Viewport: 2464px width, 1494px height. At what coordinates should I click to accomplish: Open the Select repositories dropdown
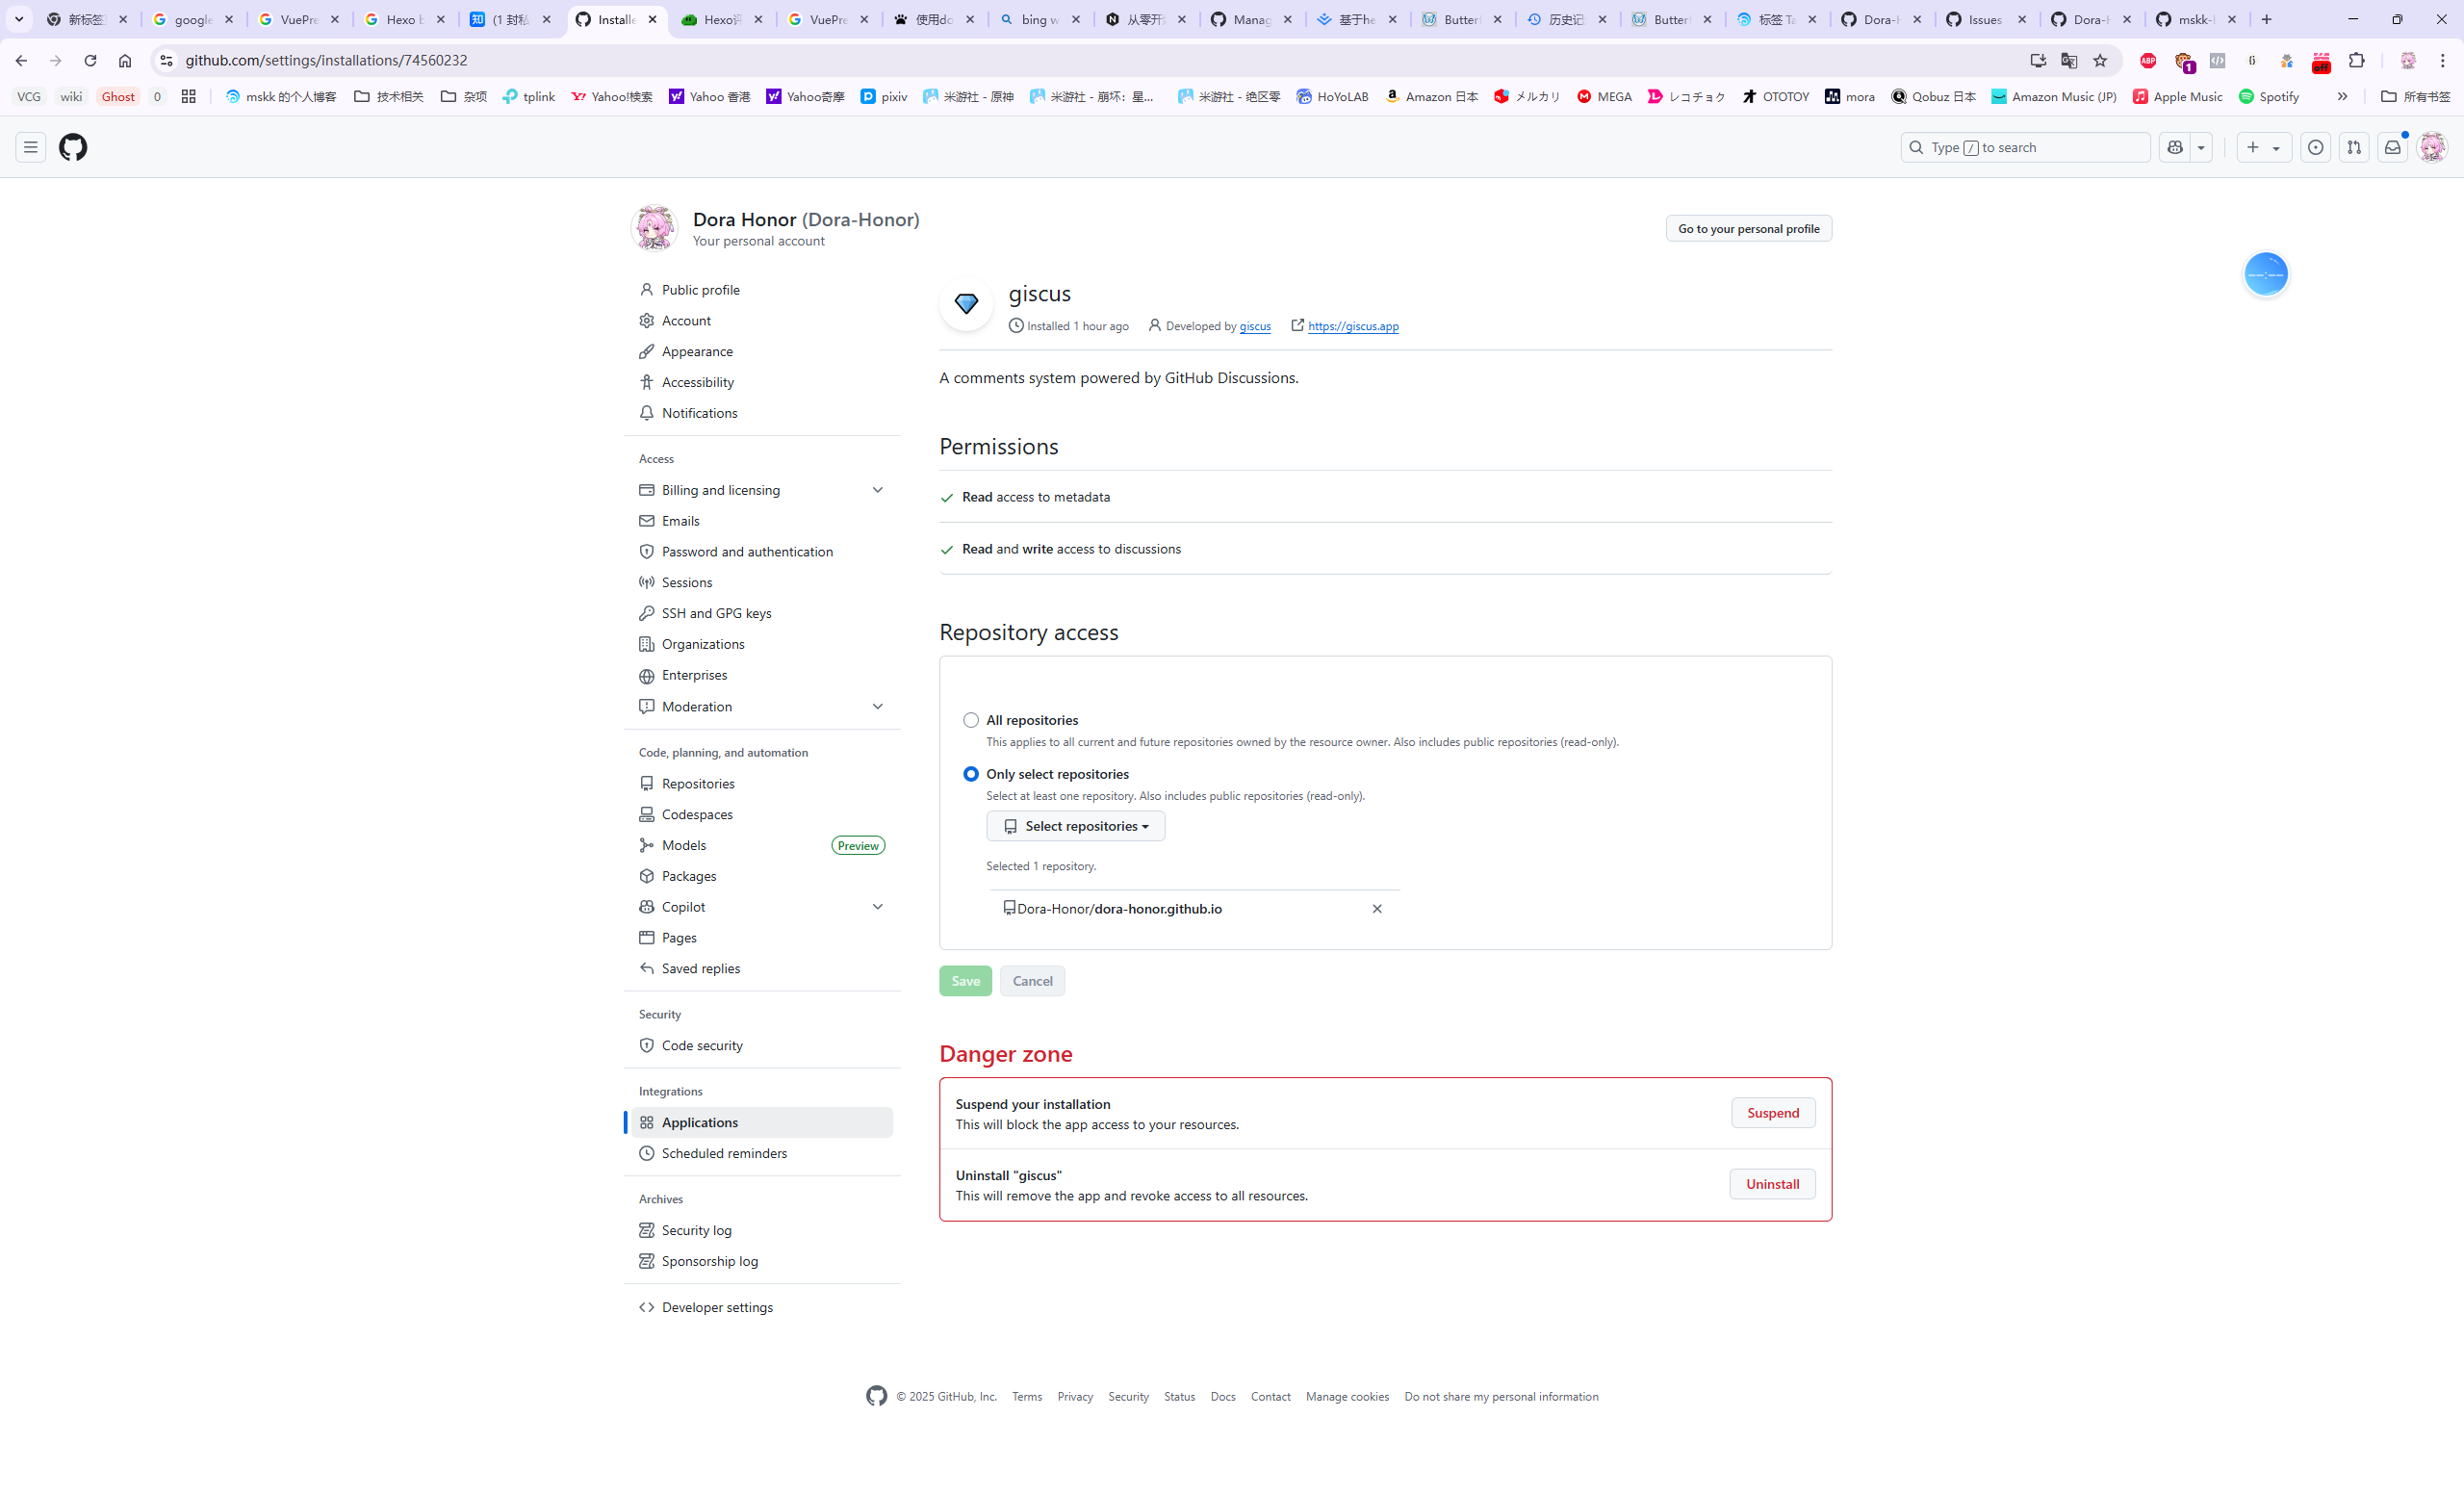[x=1075, y=826]
